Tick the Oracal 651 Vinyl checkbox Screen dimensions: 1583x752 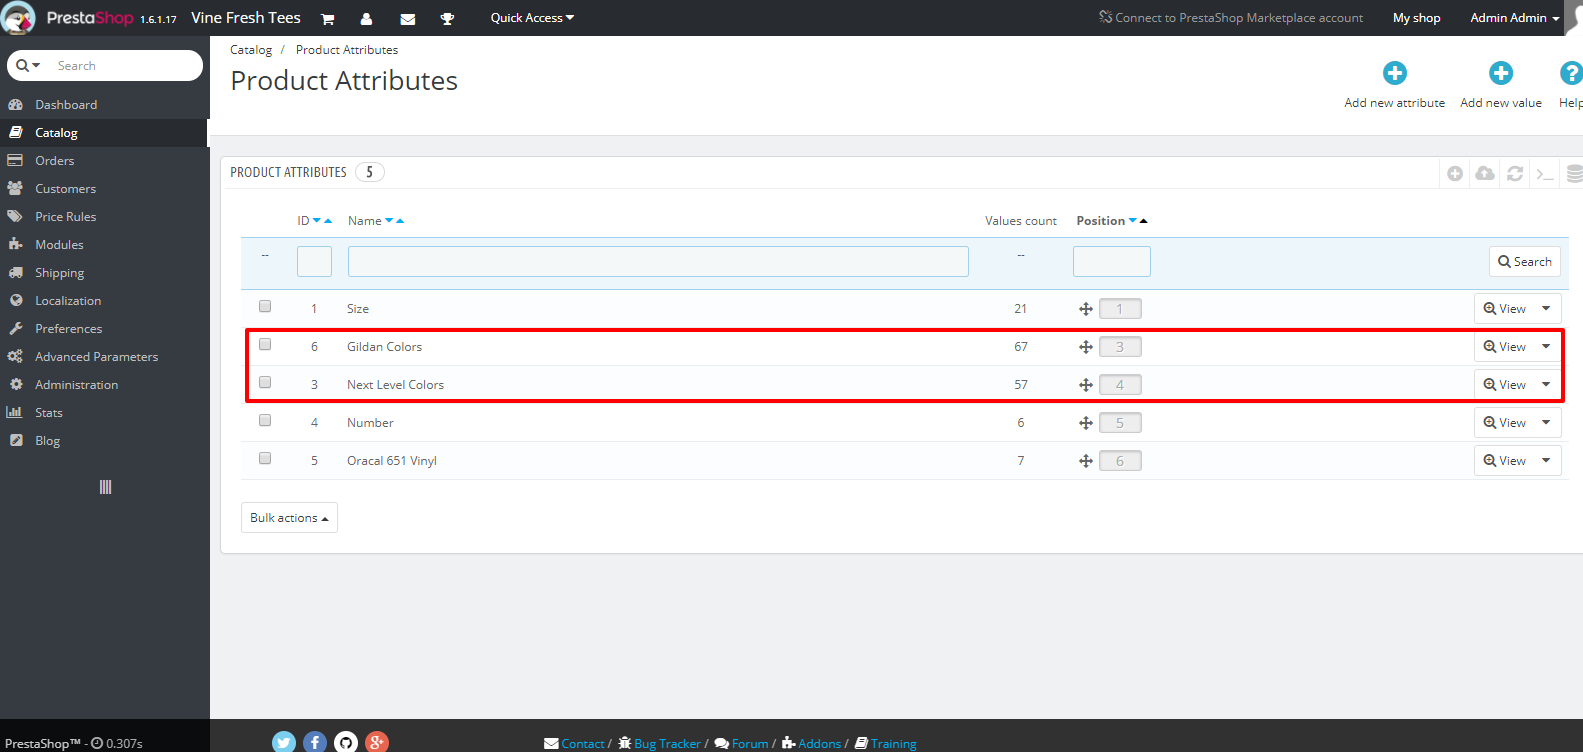point(265,458)
